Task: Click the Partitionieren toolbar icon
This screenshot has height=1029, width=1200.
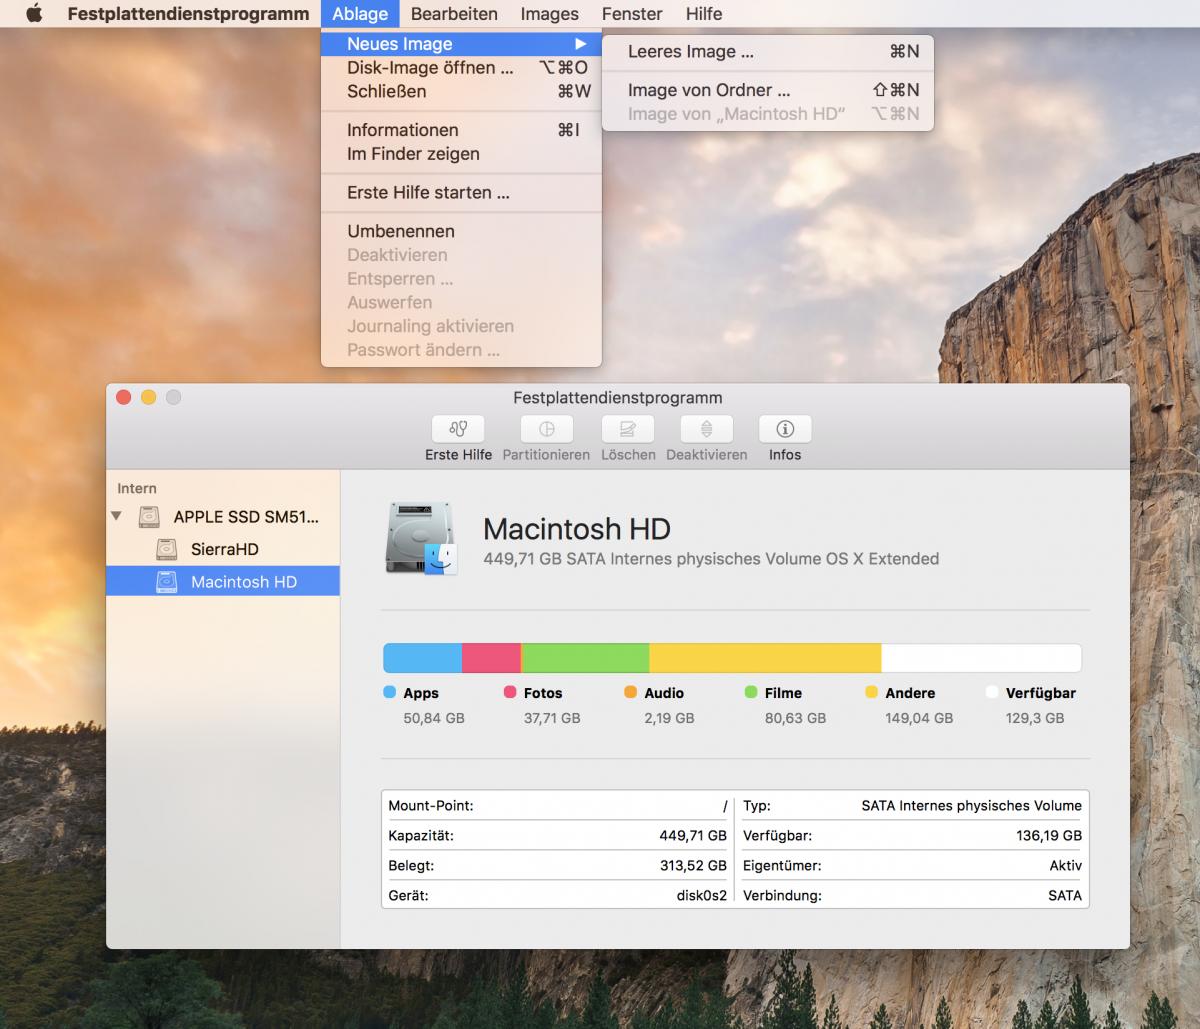Action: [546, 429]
